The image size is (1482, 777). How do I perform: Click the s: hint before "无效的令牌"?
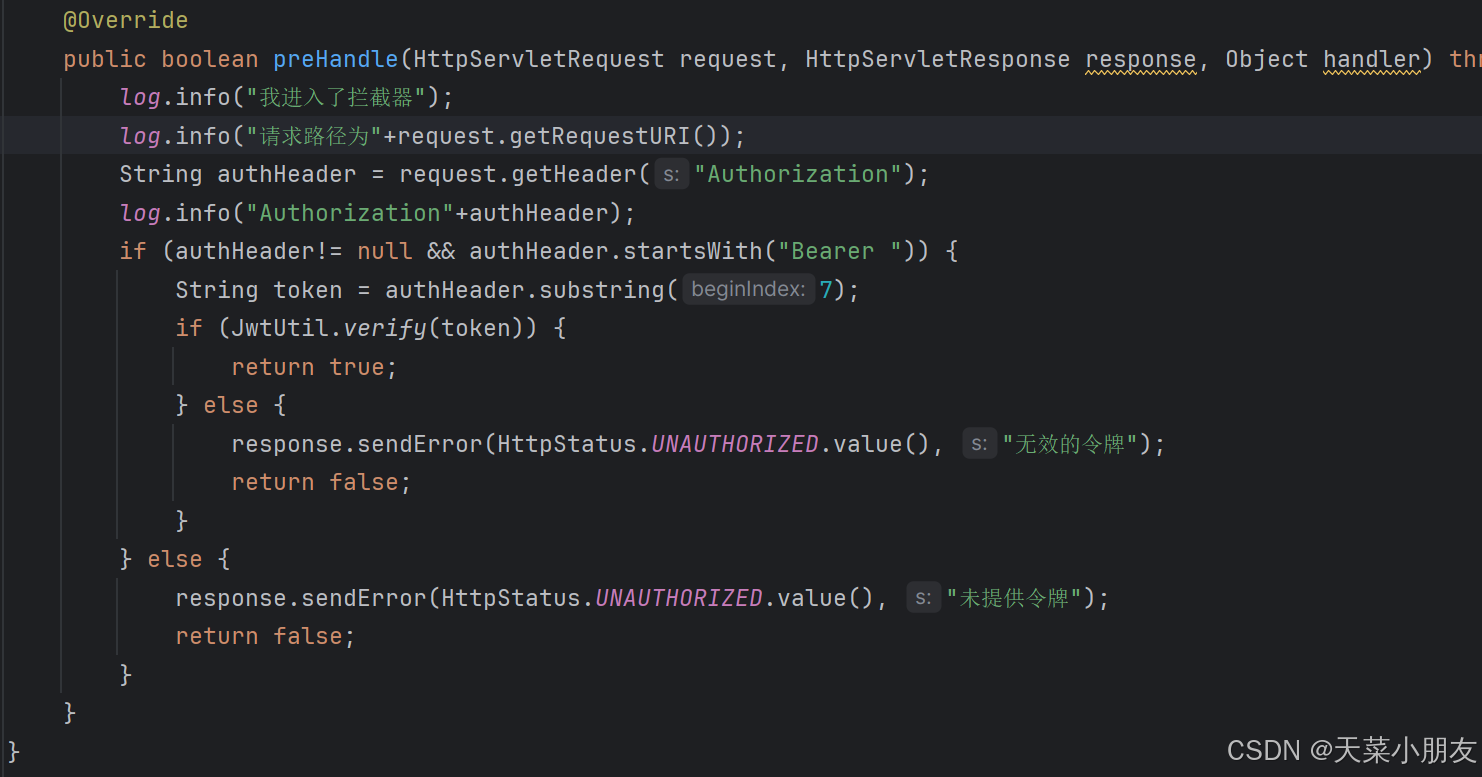pyautogui.click(x=980, y=443)
